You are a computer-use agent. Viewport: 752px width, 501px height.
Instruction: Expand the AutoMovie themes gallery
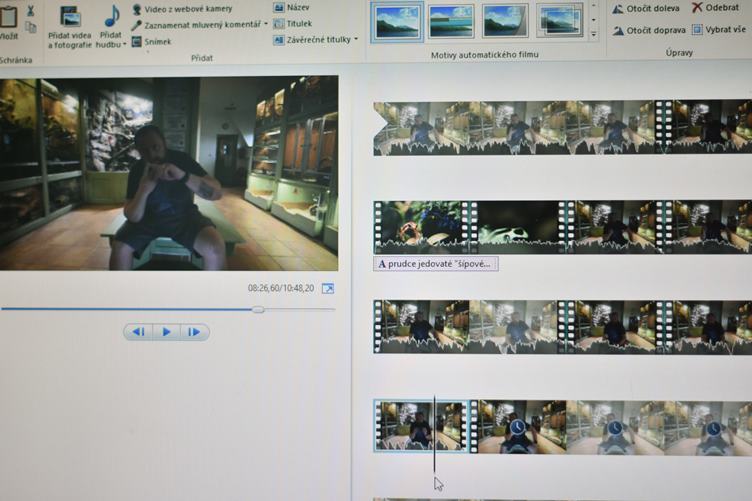point(594,35)
